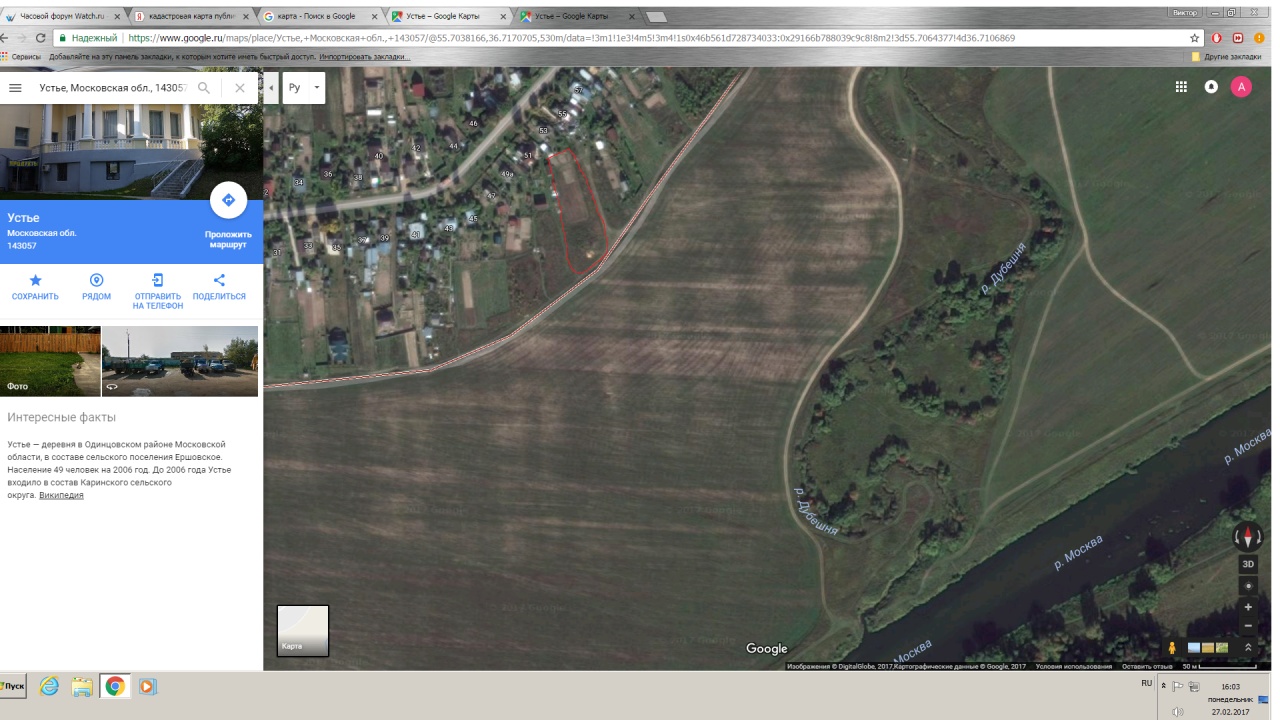Open the Google apps grid
This screenshot has width=1280, height=720.
click(1181, 87)
